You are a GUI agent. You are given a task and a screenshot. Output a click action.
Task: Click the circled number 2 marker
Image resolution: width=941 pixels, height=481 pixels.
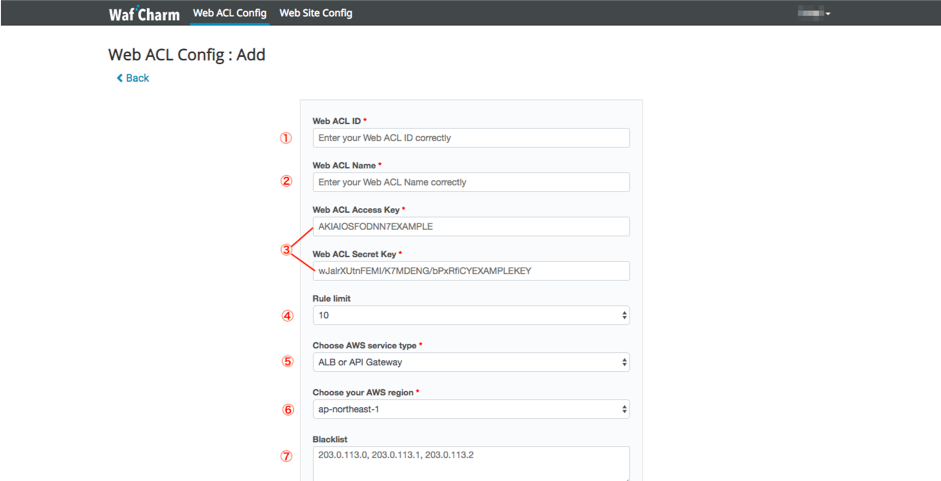click(x=286, y=182)
